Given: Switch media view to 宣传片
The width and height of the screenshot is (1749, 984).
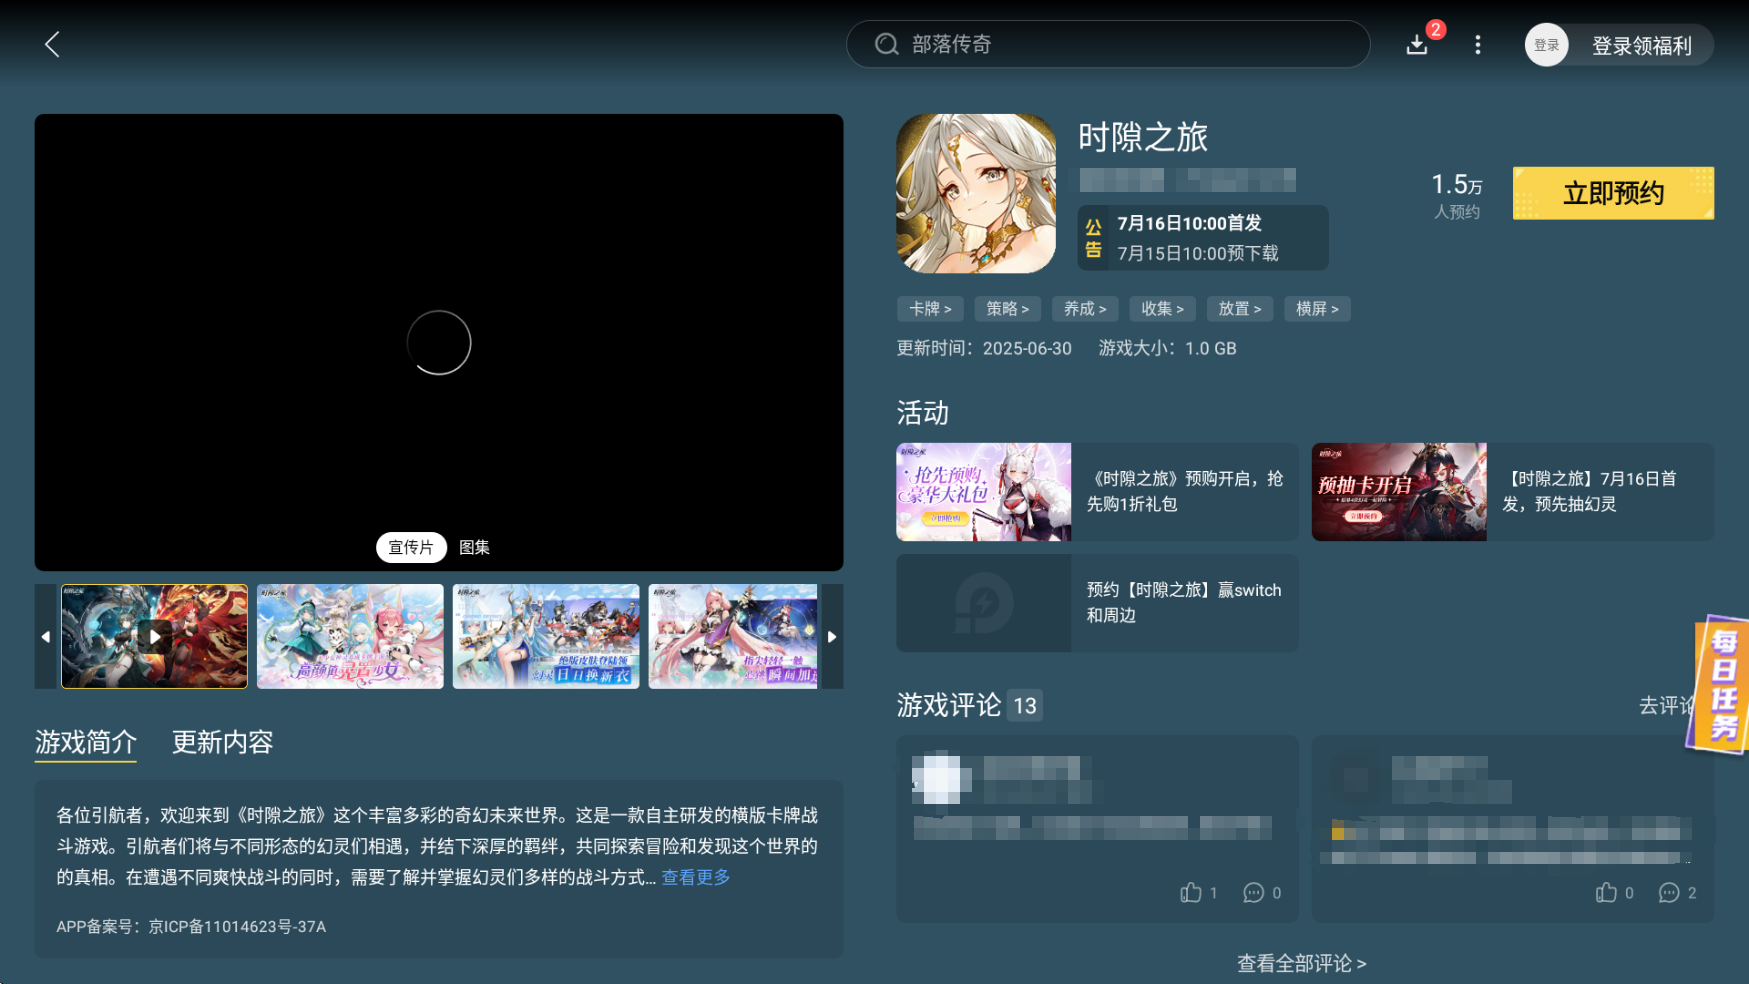Looking at the screenshot, I should coord(411,547).
